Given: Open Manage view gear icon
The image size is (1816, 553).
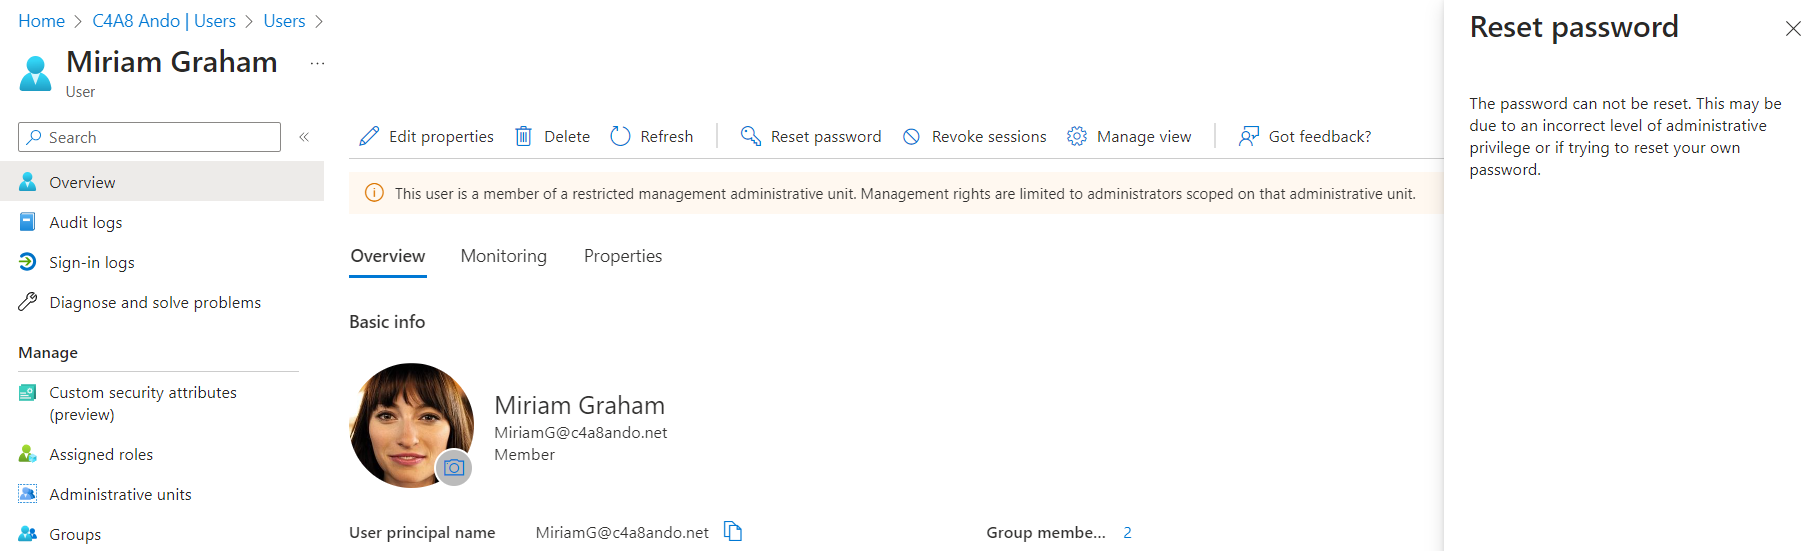Looking at the screenshot, I should (x=1076, y=136).
